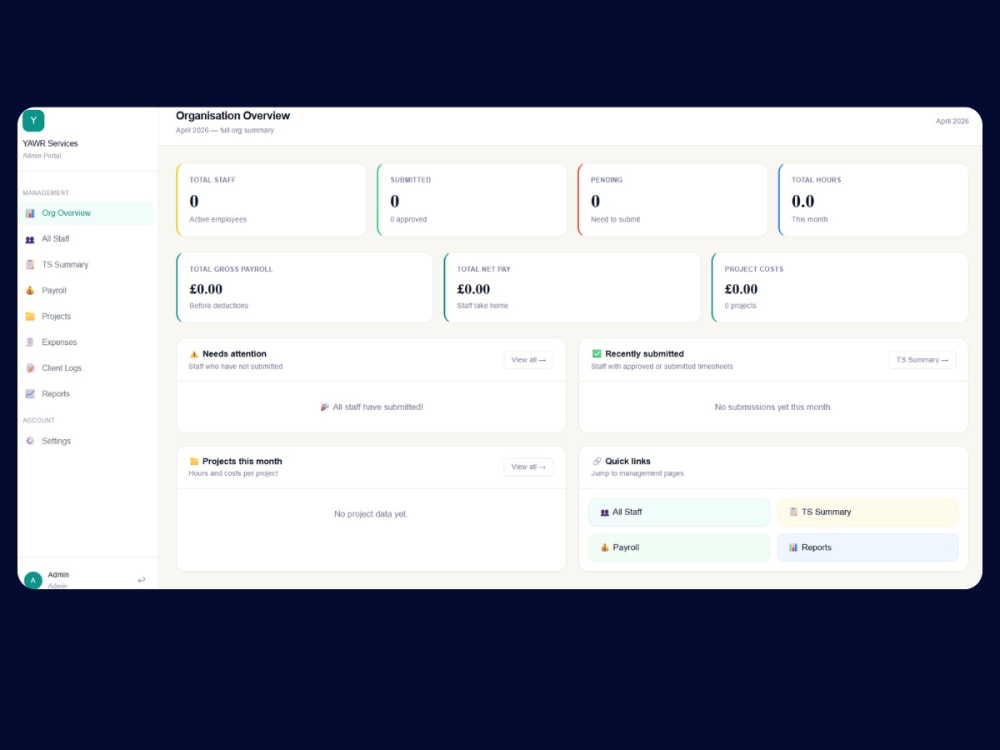This screenshot has width=1000, height=750.
Task: Open the Payroll quick link
Action: pos(679,548)
